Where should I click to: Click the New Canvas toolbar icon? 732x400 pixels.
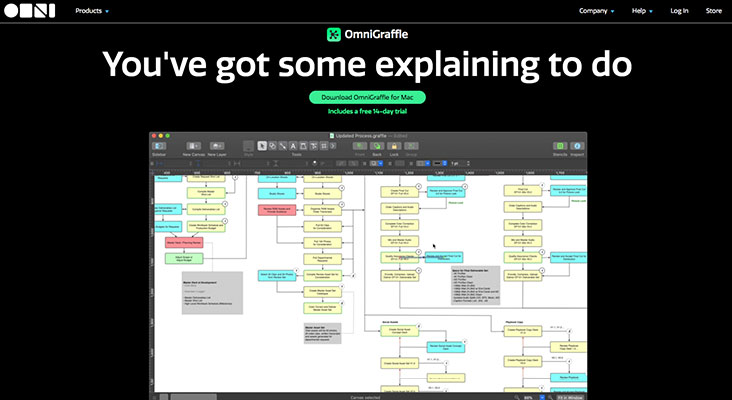pyautogui.click(x=194, y=146)
